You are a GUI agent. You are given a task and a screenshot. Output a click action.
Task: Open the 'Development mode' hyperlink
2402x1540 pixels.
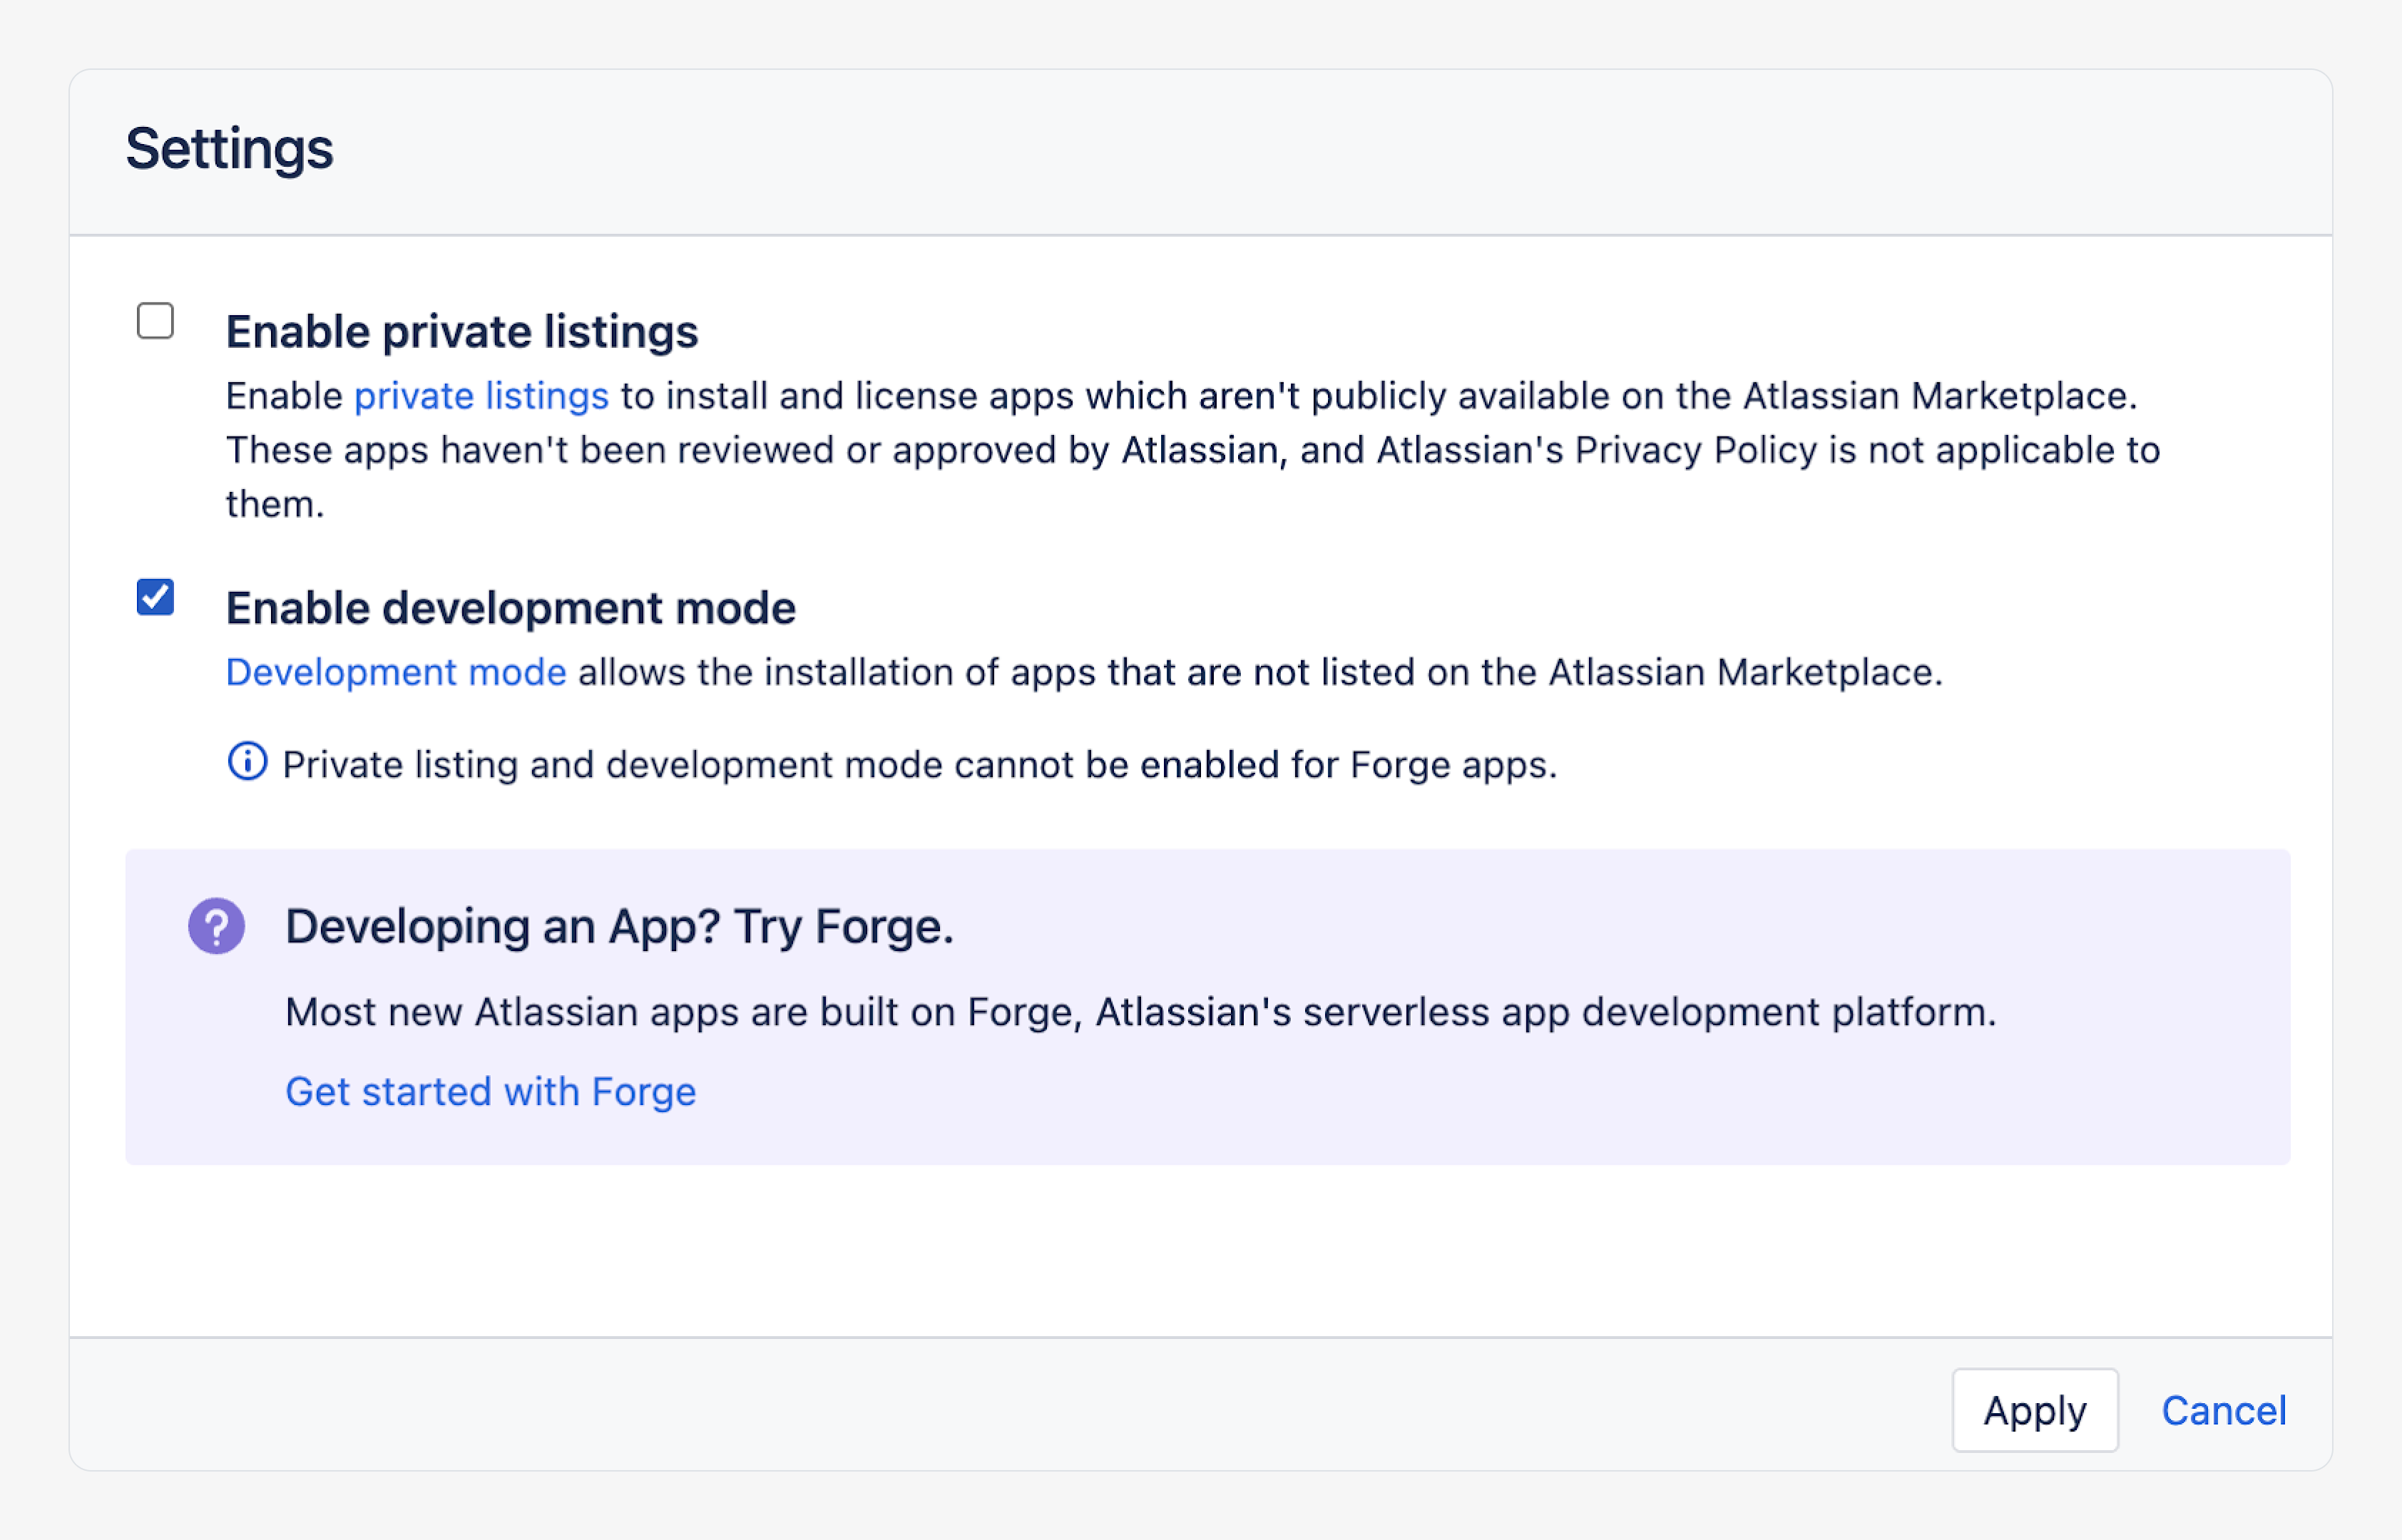point(396,672)
